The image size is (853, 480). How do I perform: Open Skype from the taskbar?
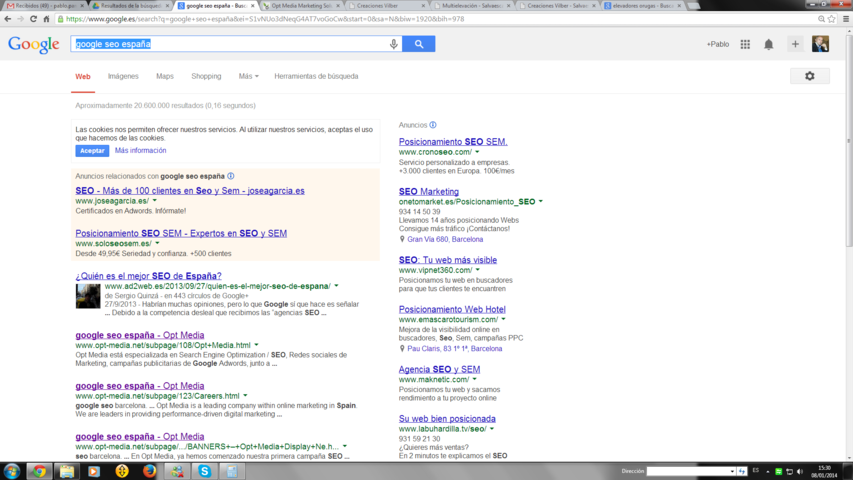click(x=205, y=471)
